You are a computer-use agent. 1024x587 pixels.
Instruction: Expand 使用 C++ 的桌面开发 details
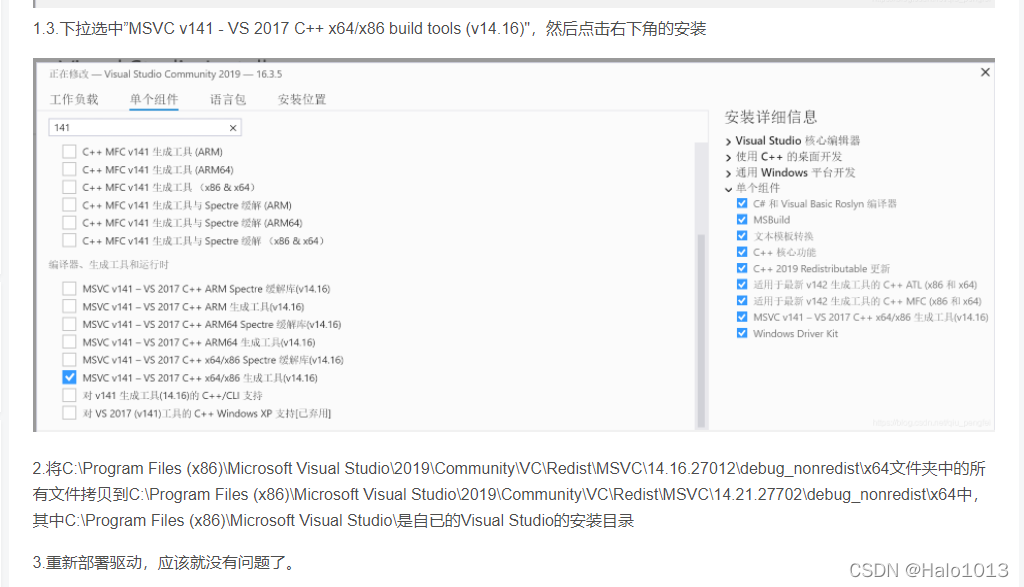[728, 157]
